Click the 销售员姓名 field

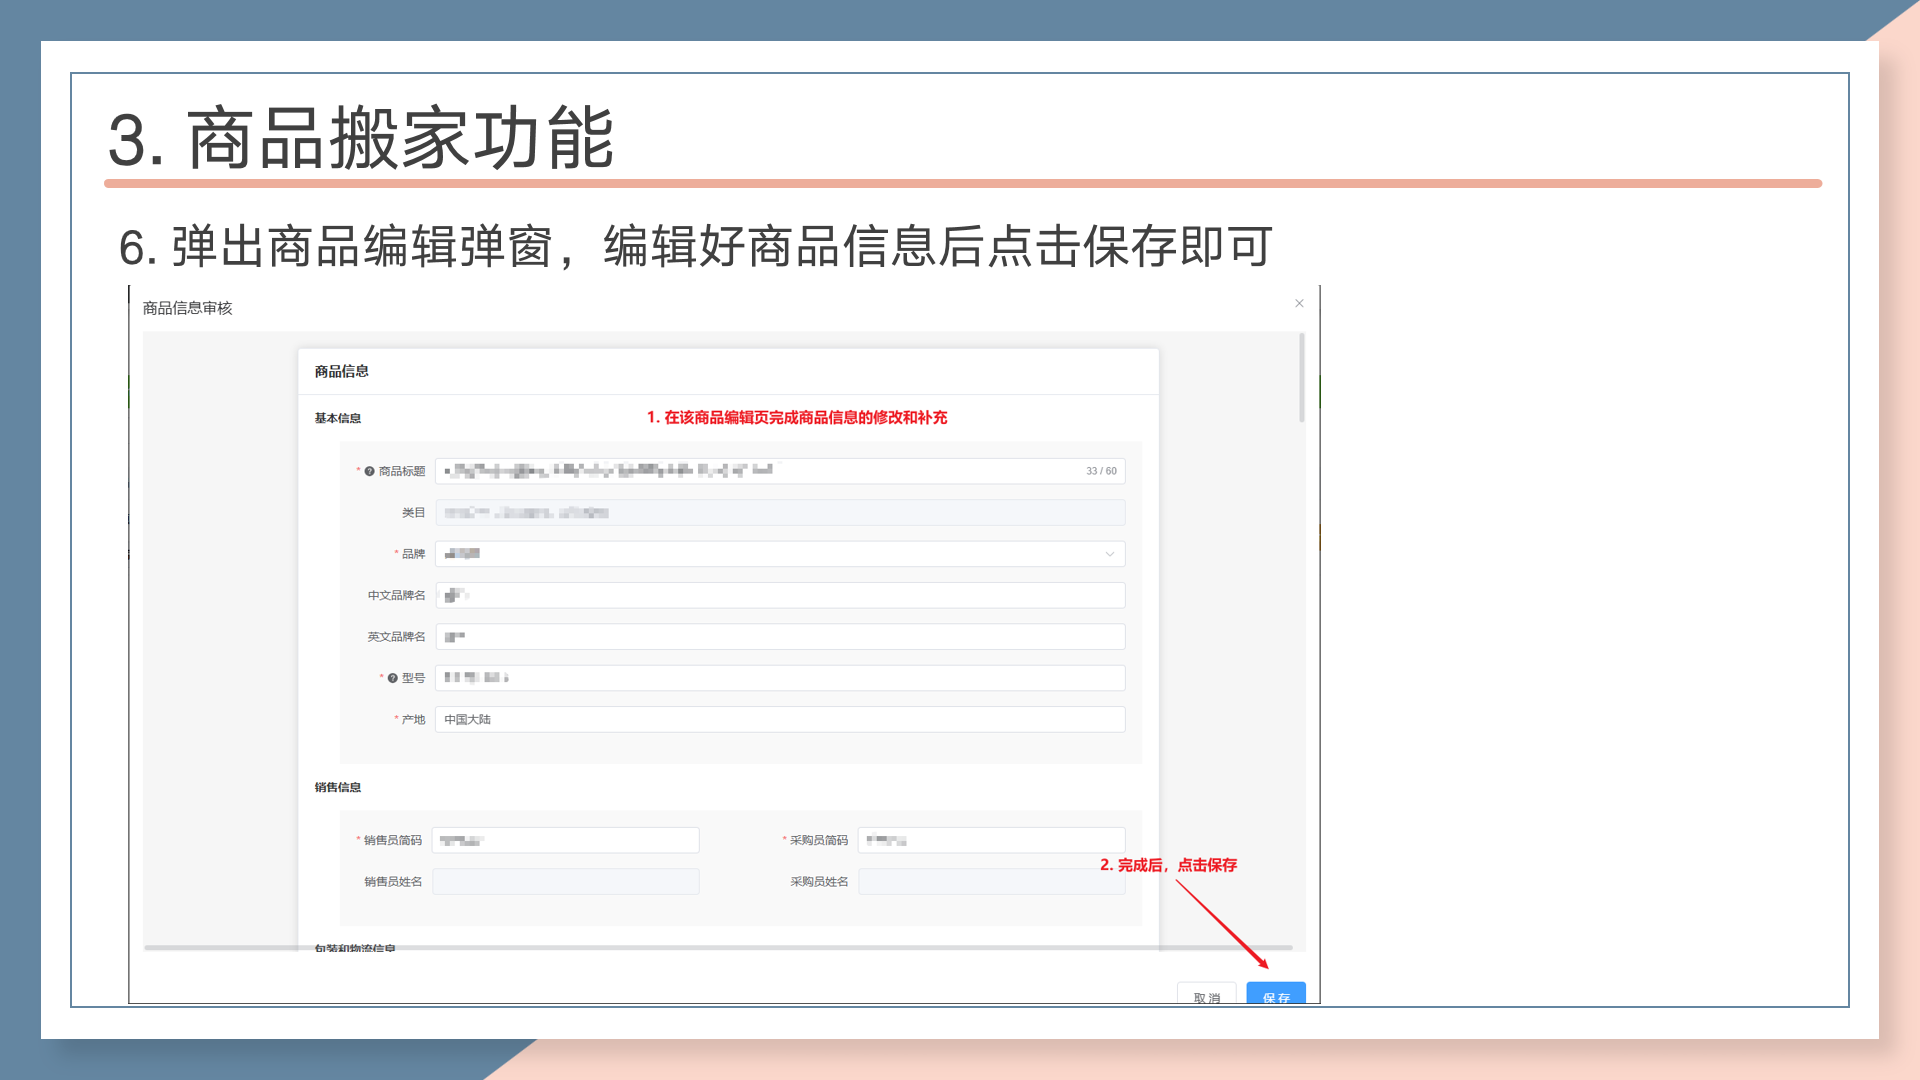(x=565, y=882)
